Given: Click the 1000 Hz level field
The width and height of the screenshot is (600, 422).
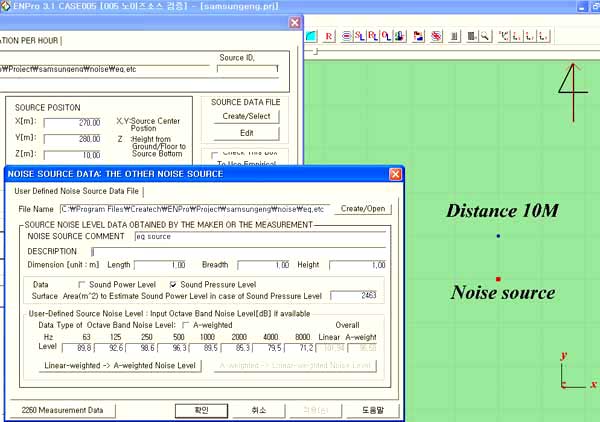Looking at the screenshot, I should tap(204, 348).
